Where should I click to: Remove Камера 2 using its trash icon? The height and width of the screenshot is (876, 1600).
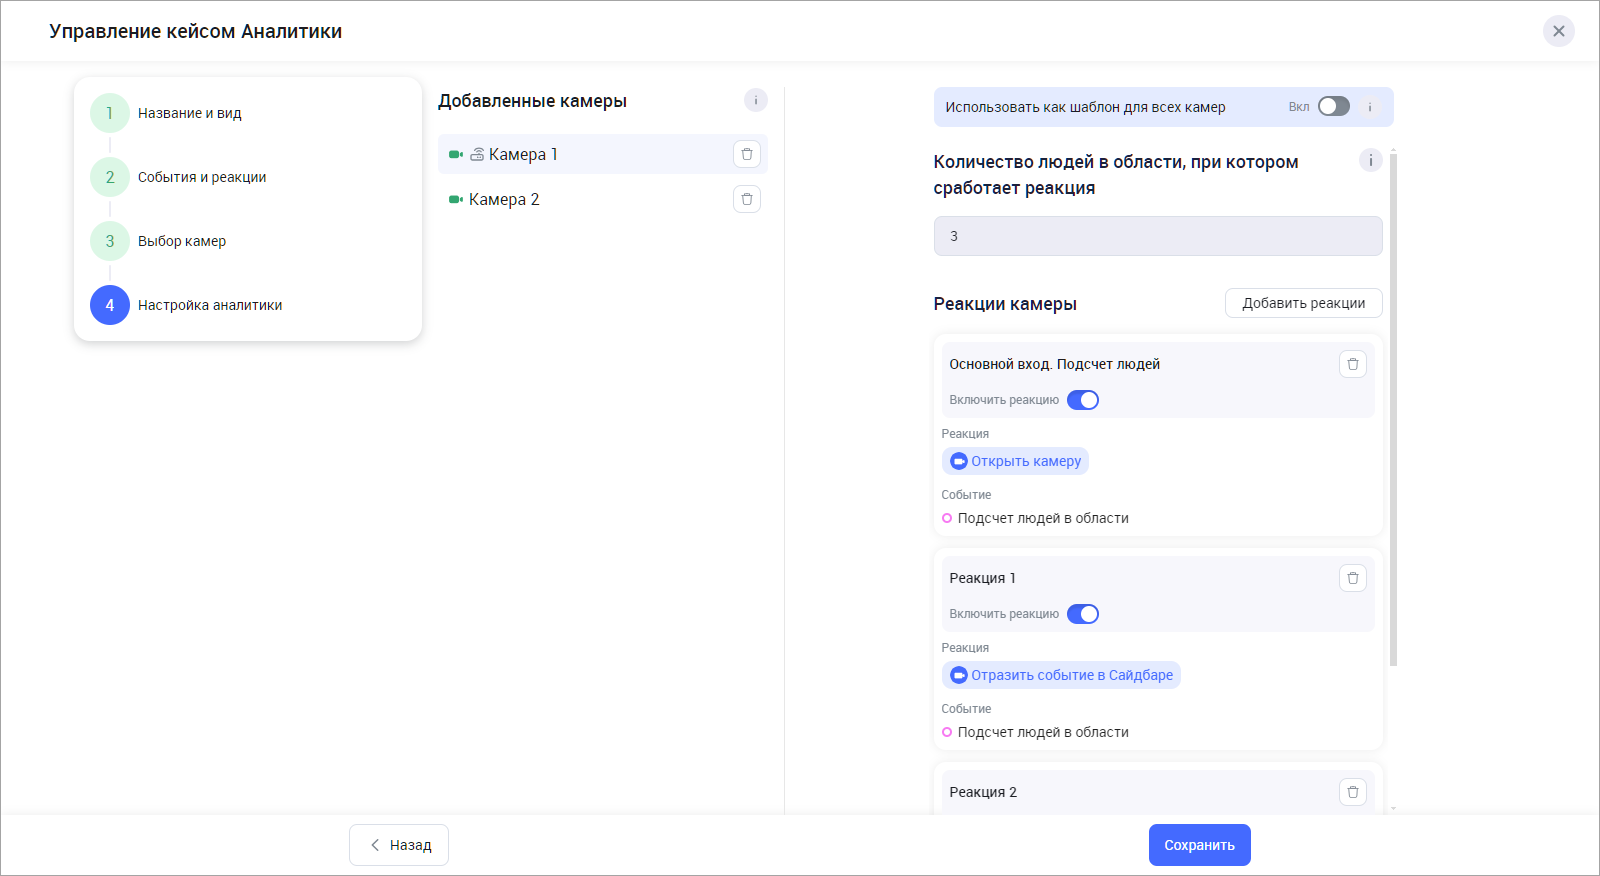(747, 199)
